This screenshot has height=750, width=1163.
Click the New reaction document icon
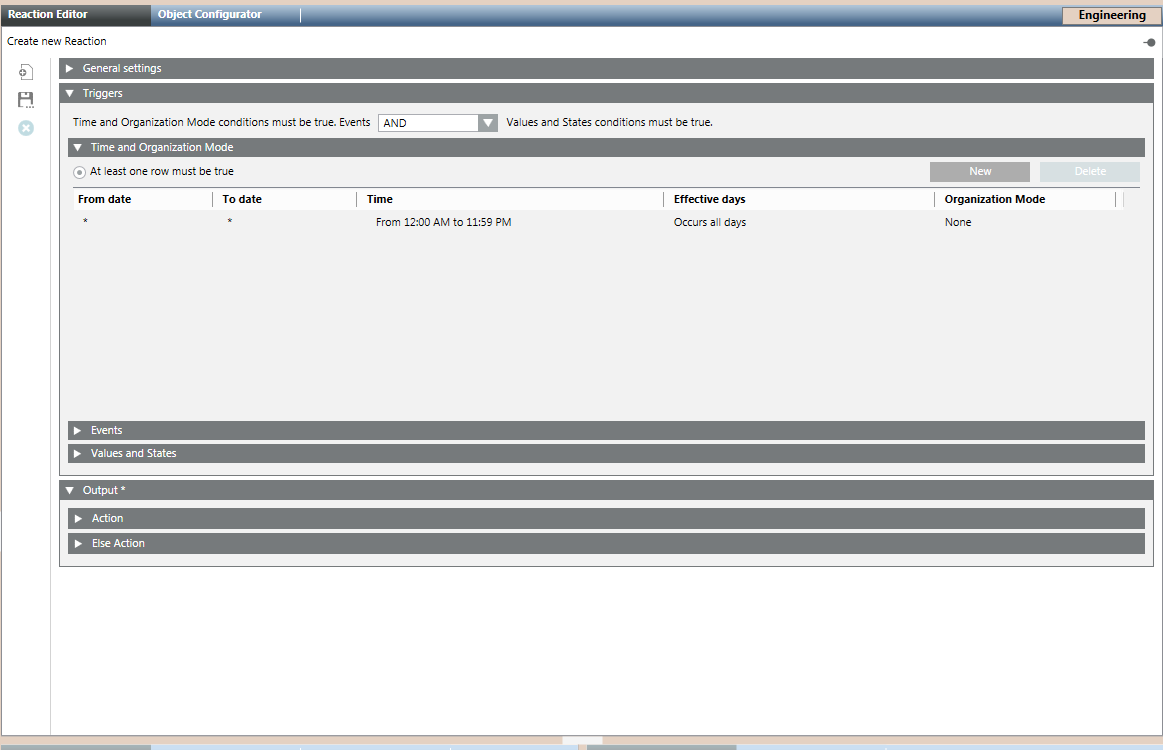click(x=26, y=72)
